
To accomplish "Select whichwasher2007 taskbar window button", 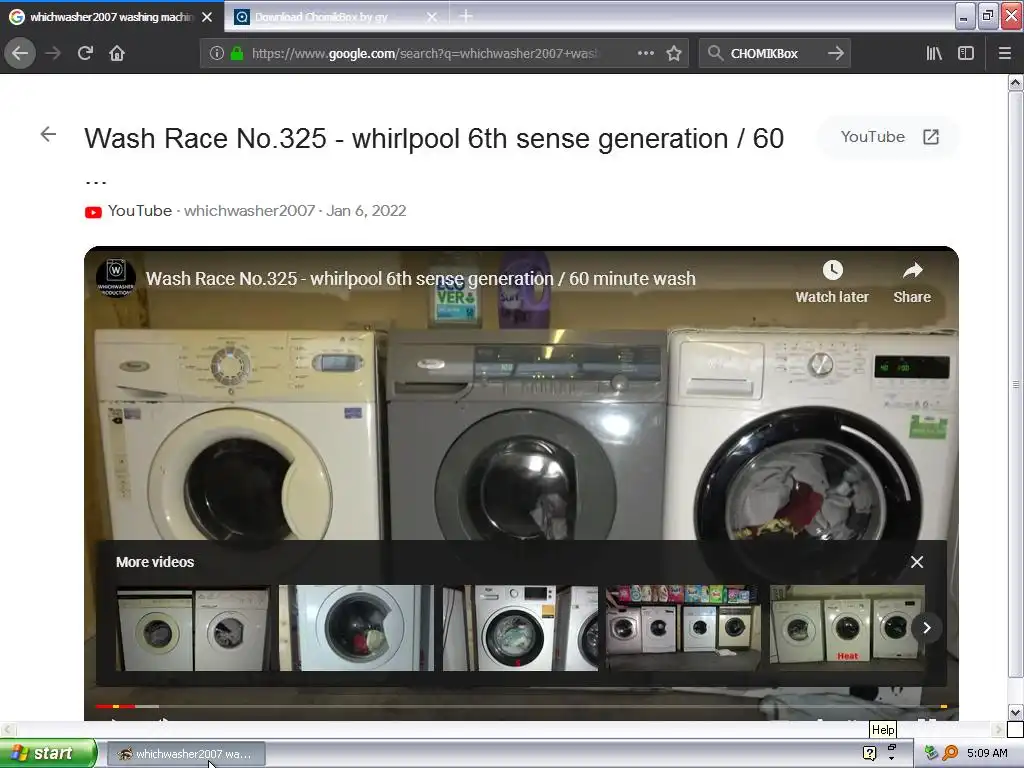I will 186,754.
